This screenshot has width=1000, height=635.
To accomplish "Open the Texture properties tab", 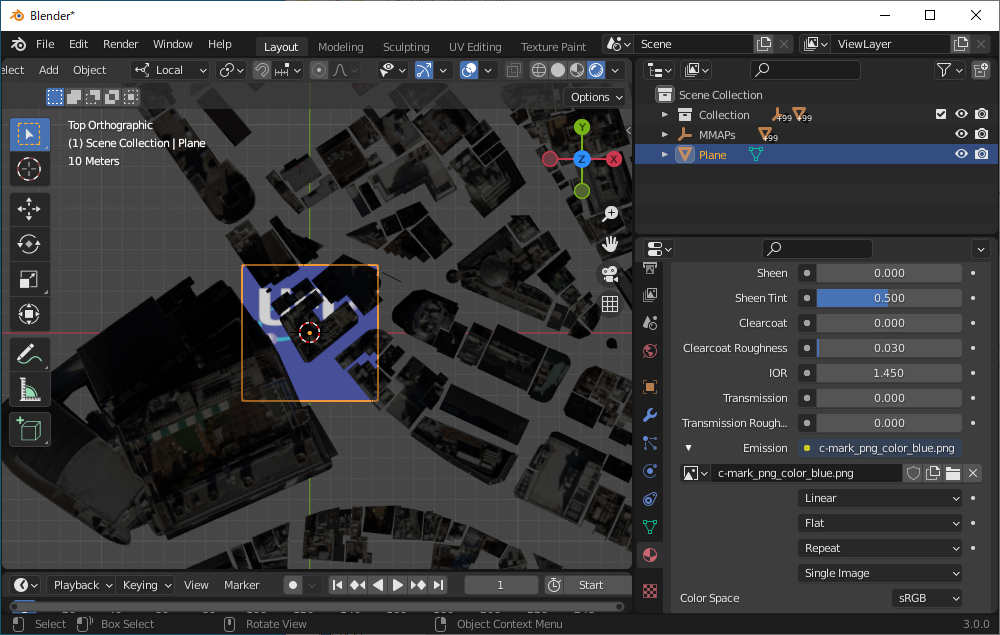I will click(x=650, y=591).
